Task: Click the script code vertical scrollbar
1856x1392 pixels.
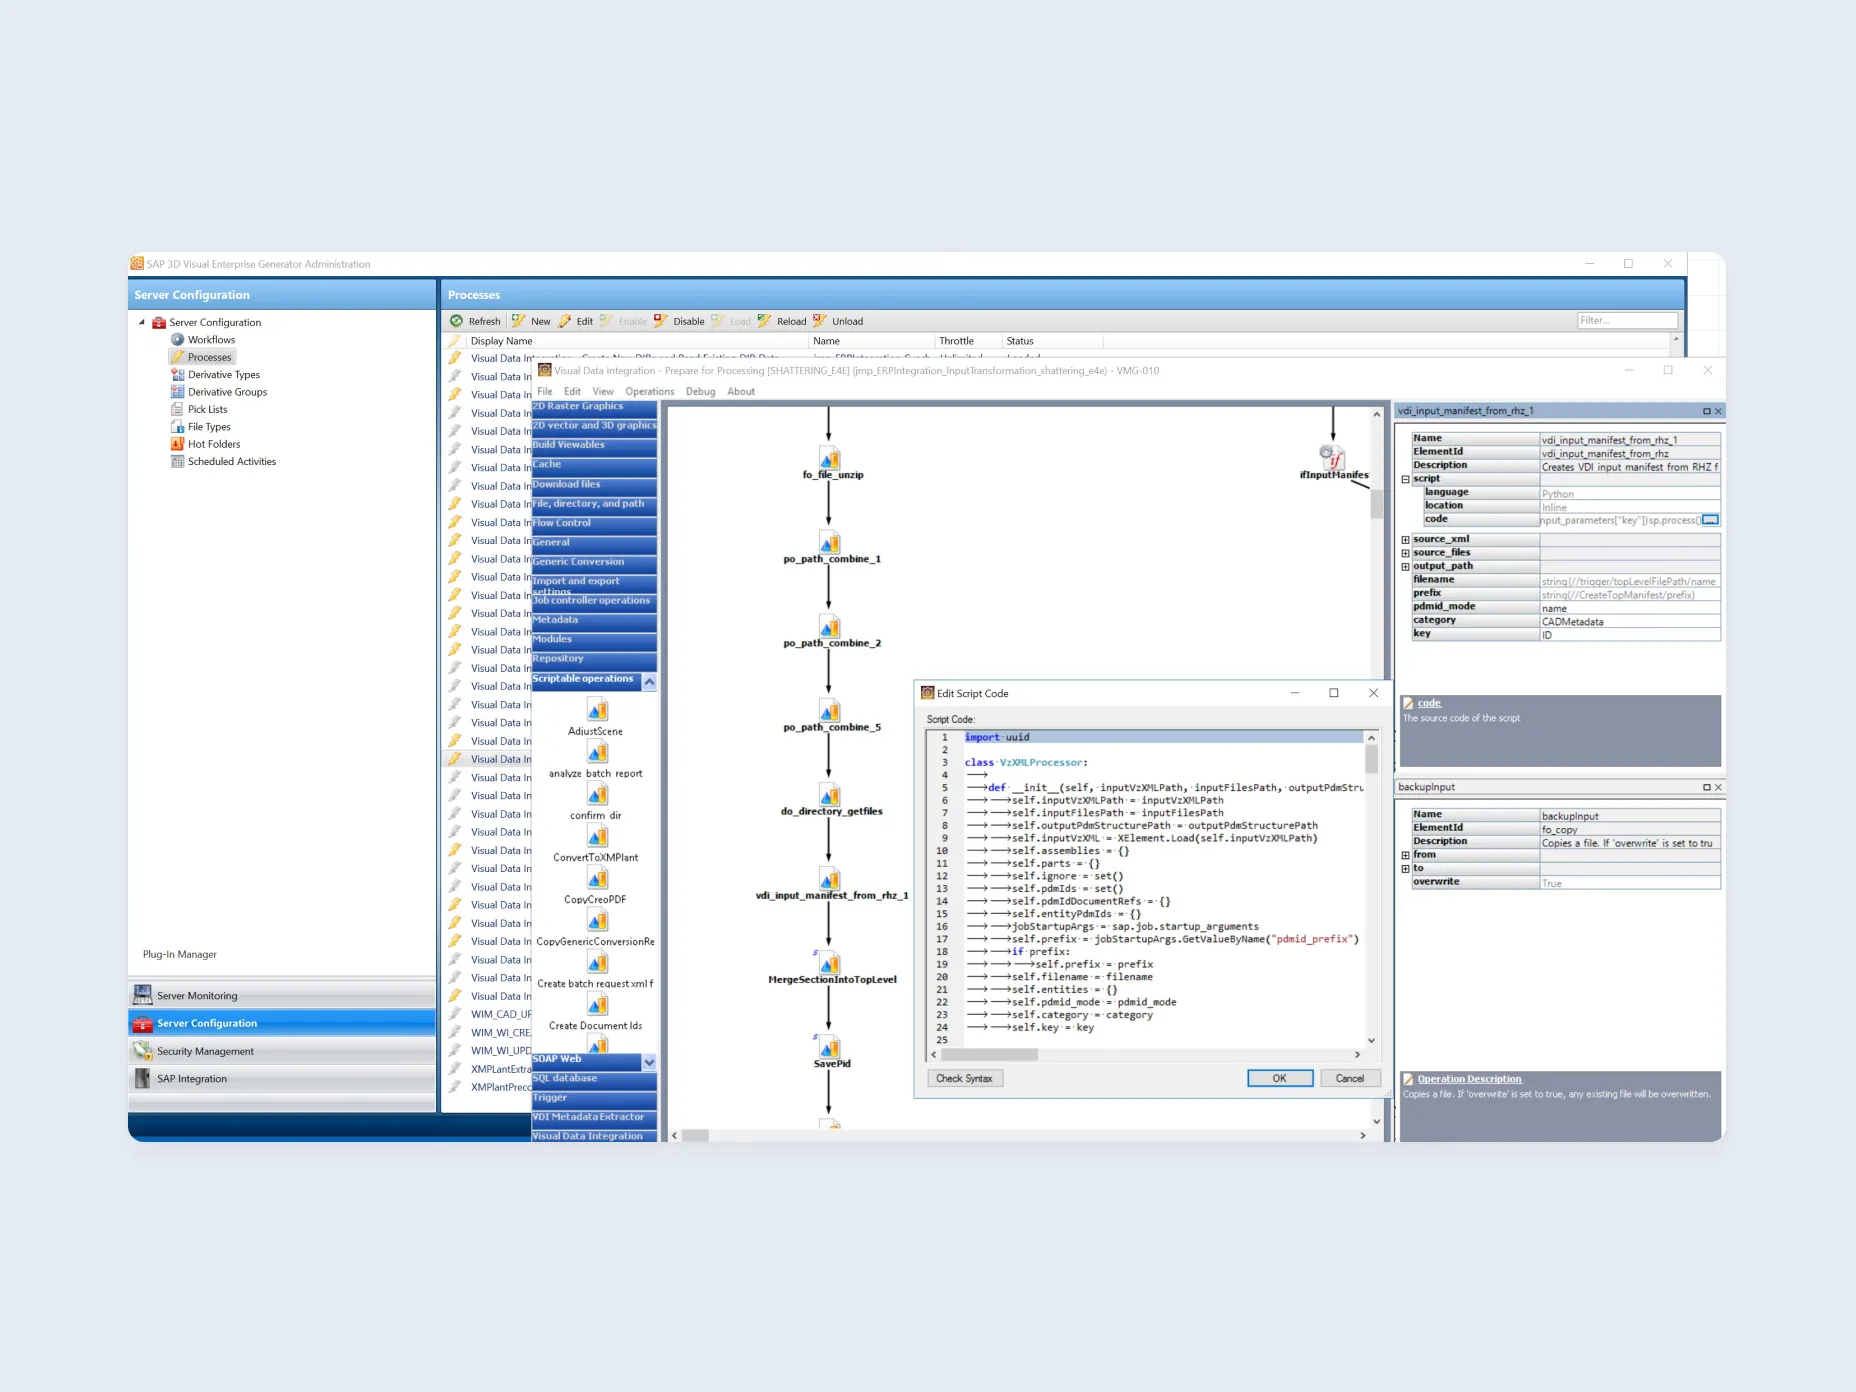Action: pos(1371,889)
